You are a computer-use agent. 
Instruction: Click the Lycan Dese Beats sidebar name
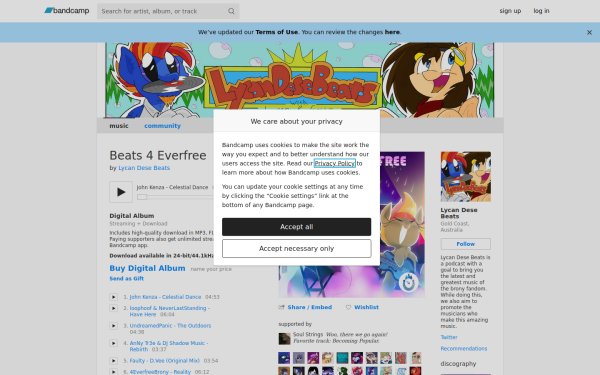point(459,213)
